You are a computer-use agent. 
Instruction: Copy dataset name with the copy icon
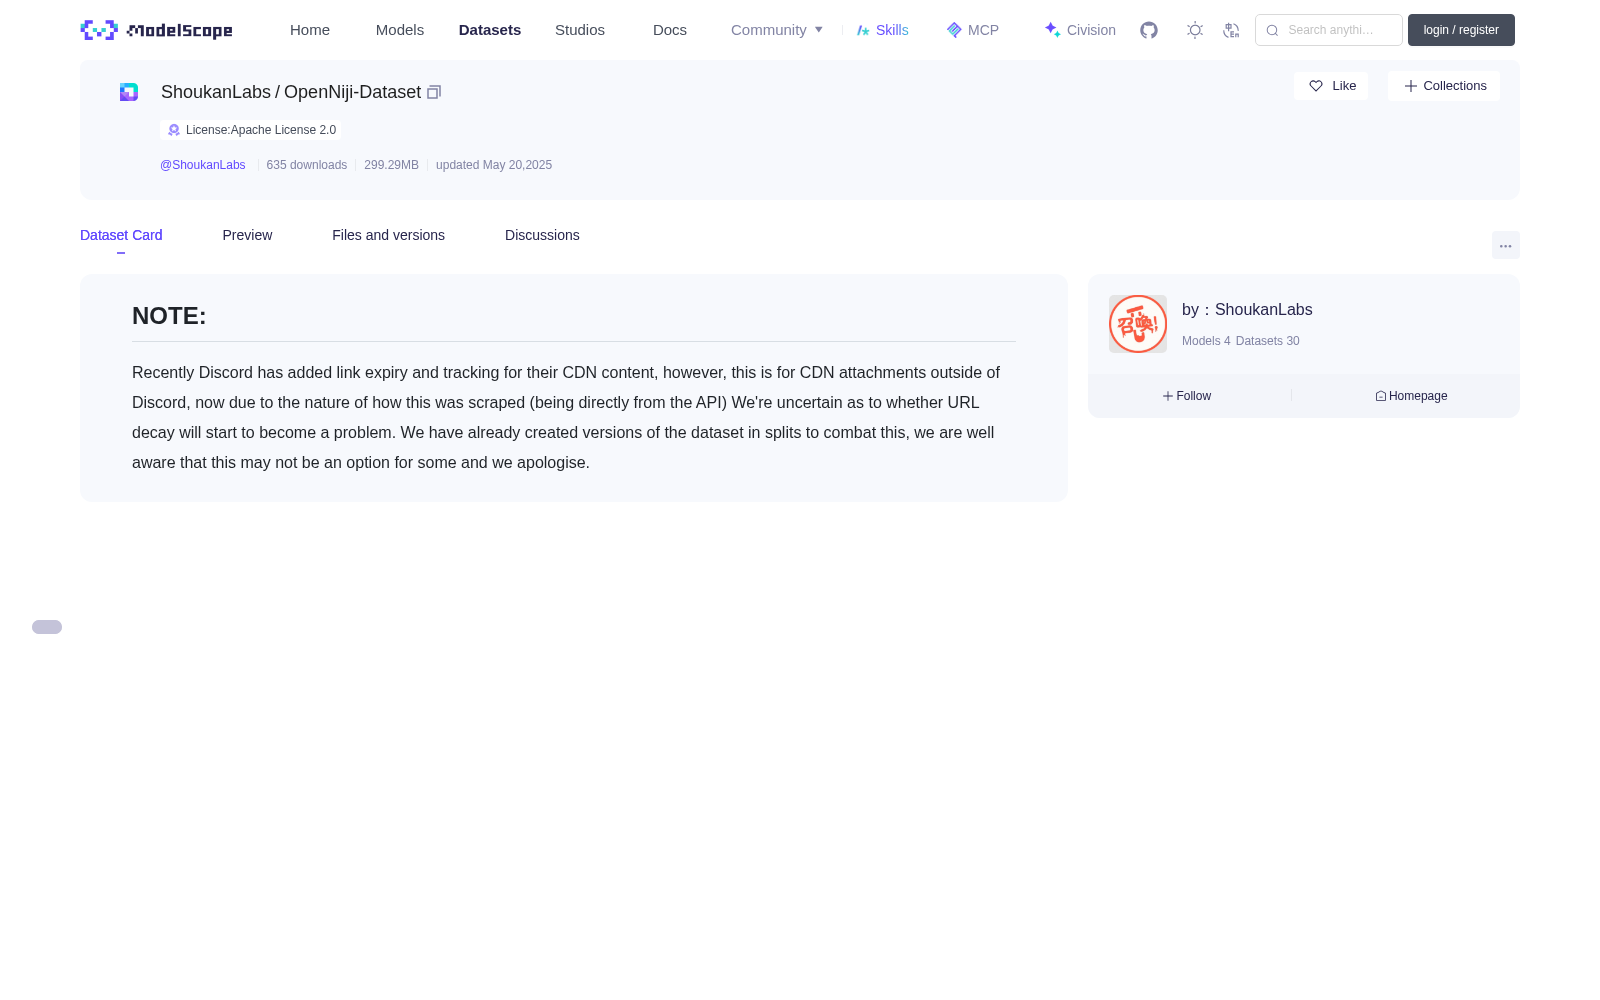pos(434,92)
